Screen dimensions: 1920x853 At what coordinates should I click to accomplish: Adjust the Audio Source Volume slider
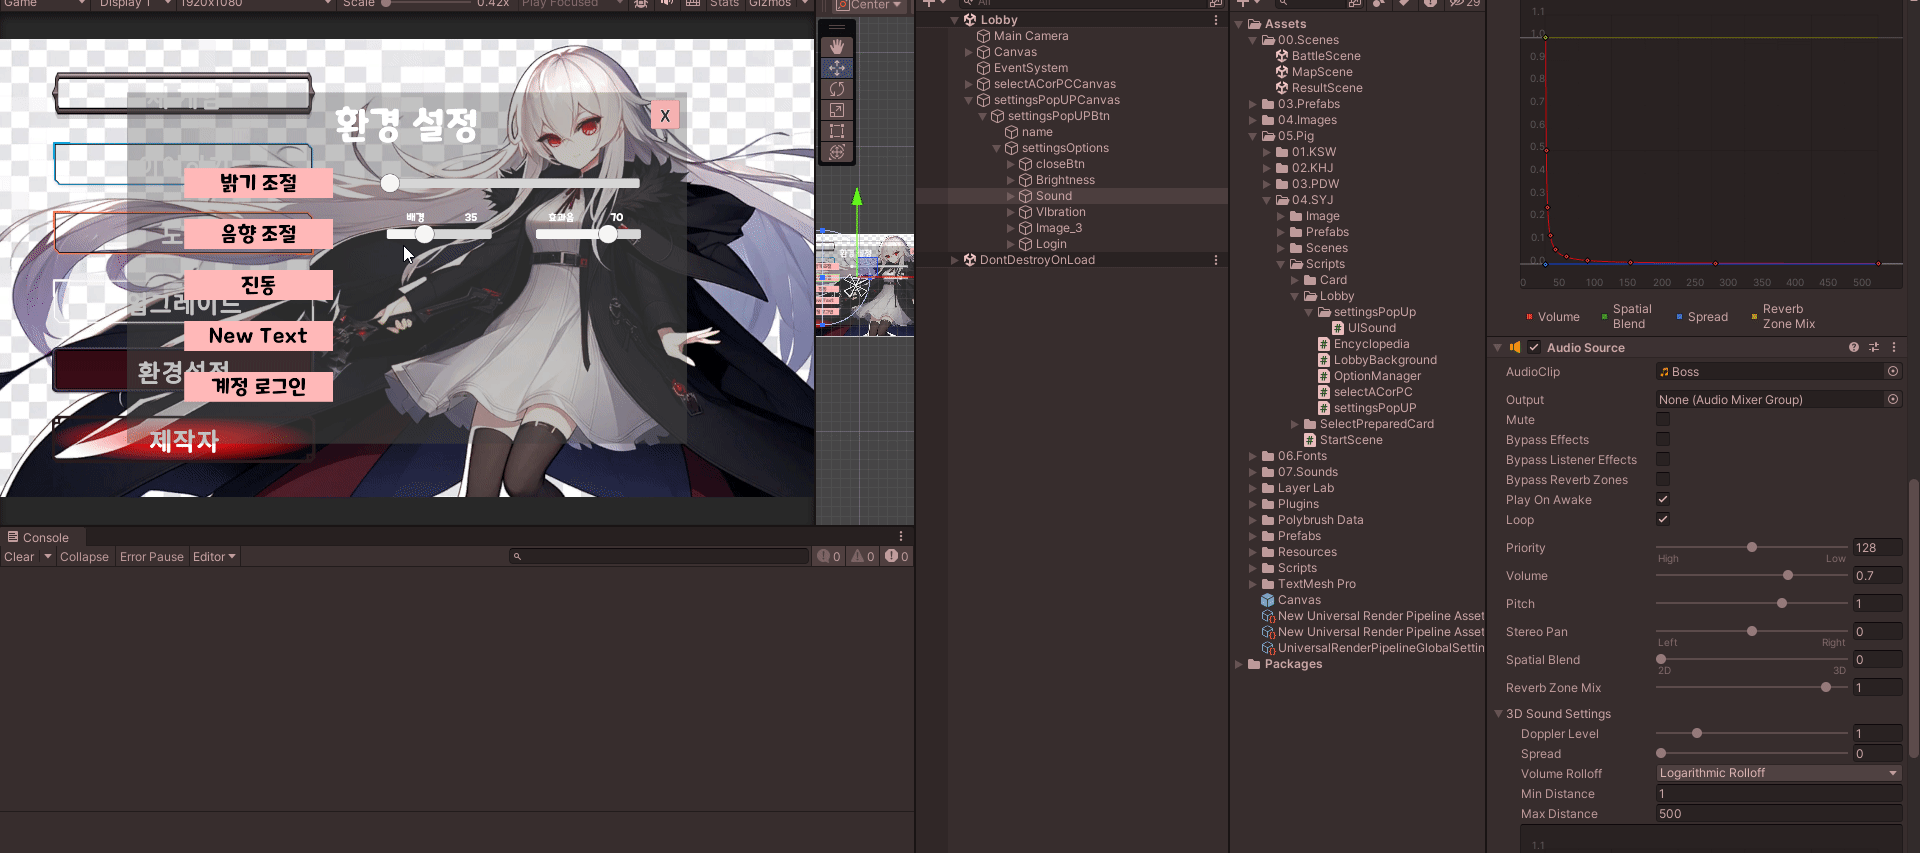[x=1752, y=576]
